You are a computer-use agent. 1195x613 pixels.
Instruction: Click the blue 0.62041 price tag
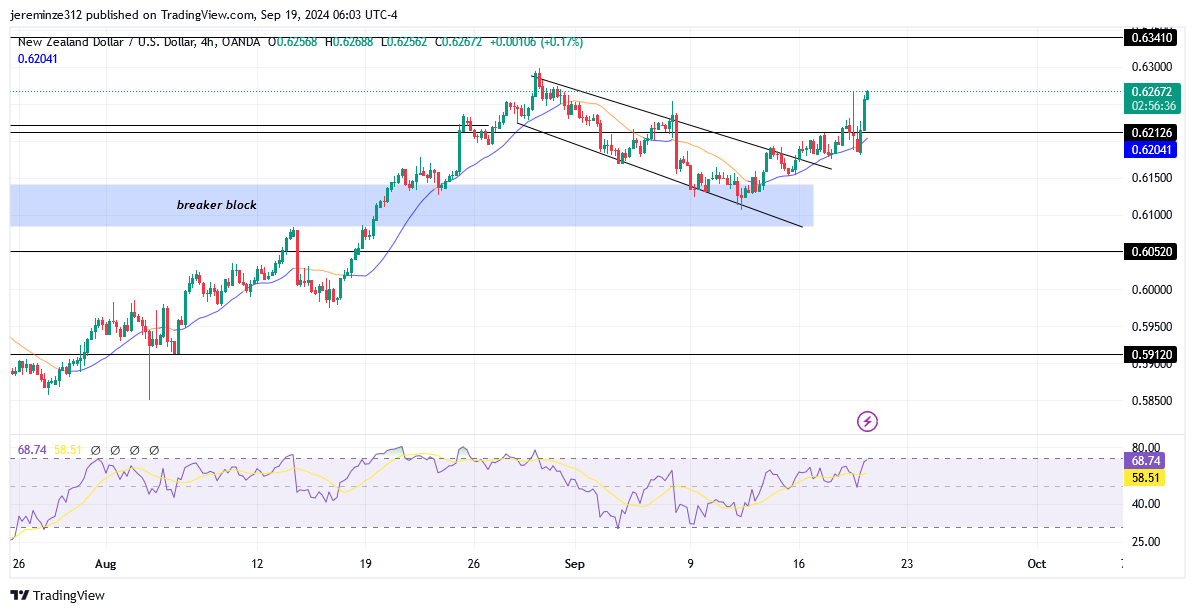point(1150,149)
